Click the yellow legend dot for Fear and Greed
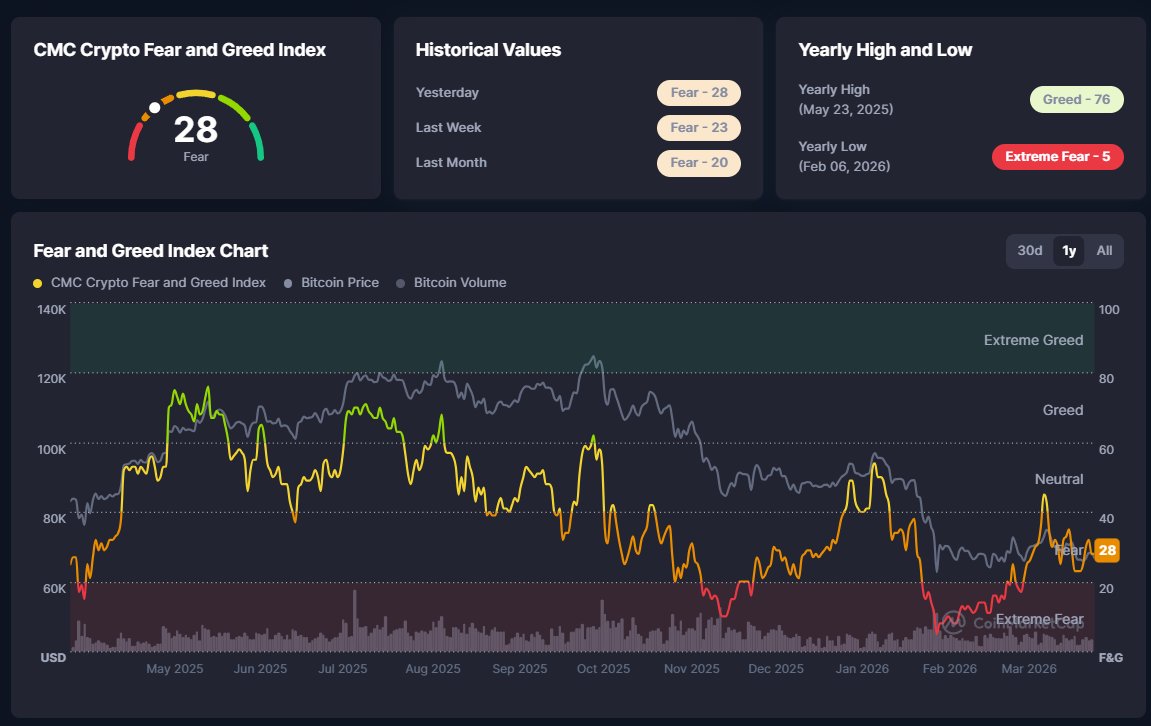1151x726 pixels. coord(38,283)
